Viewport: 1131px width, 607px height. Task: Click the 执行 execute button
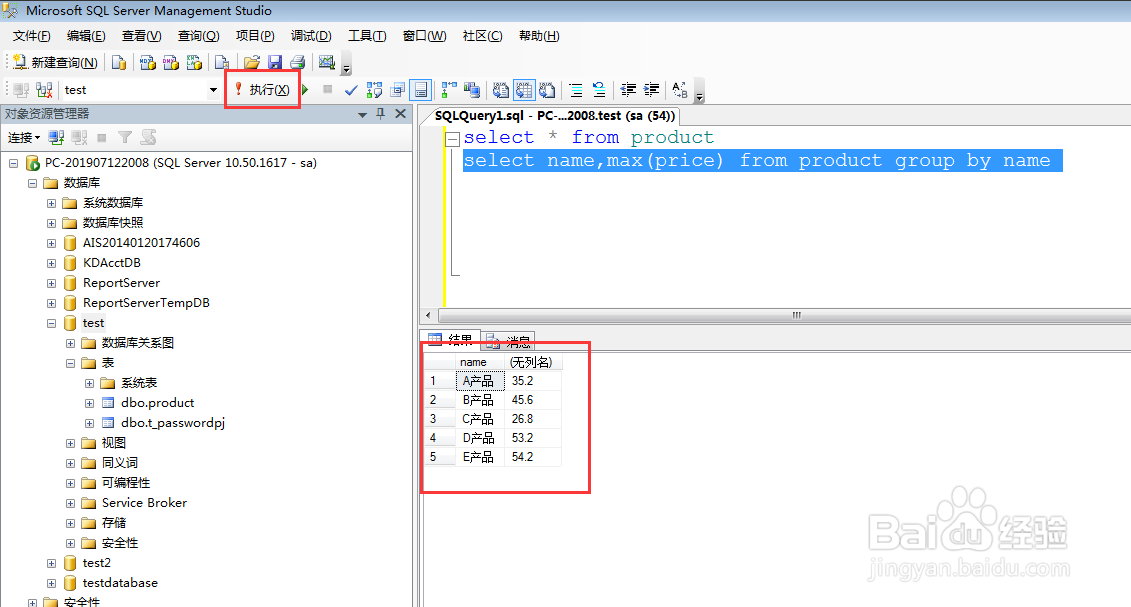coord(262,89)
